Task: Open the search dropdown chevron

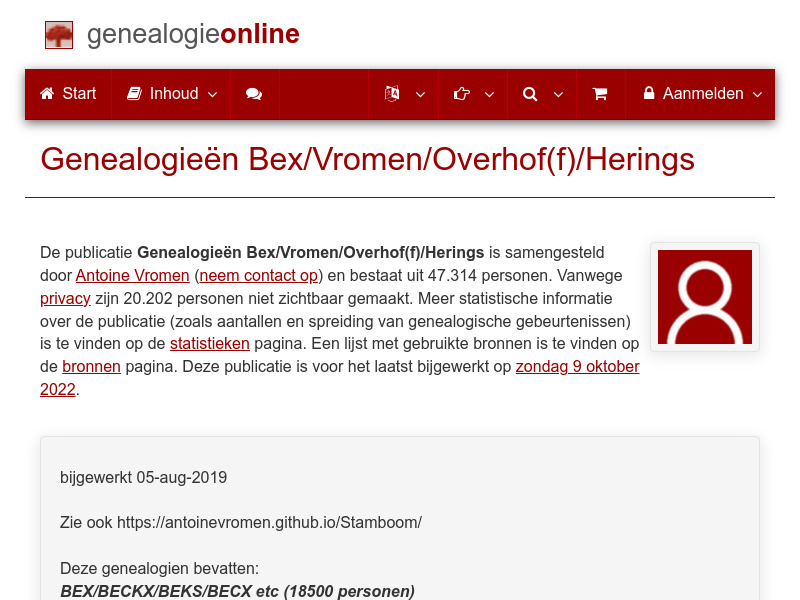Action: [558, 95]
